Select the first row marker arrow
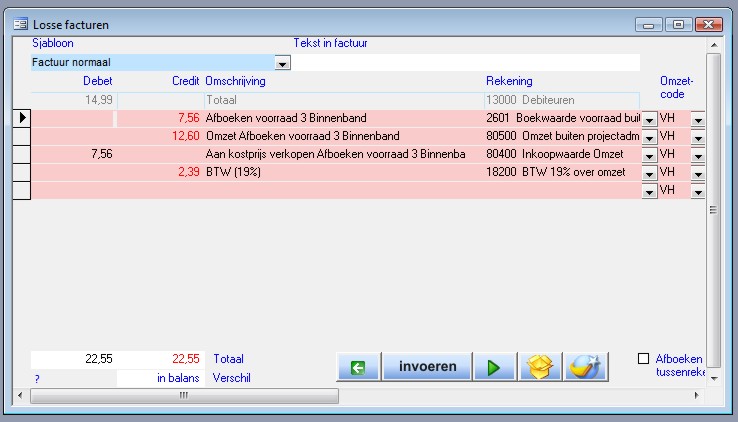Viewport: 738px width, 422px height. tap(21, 118)
